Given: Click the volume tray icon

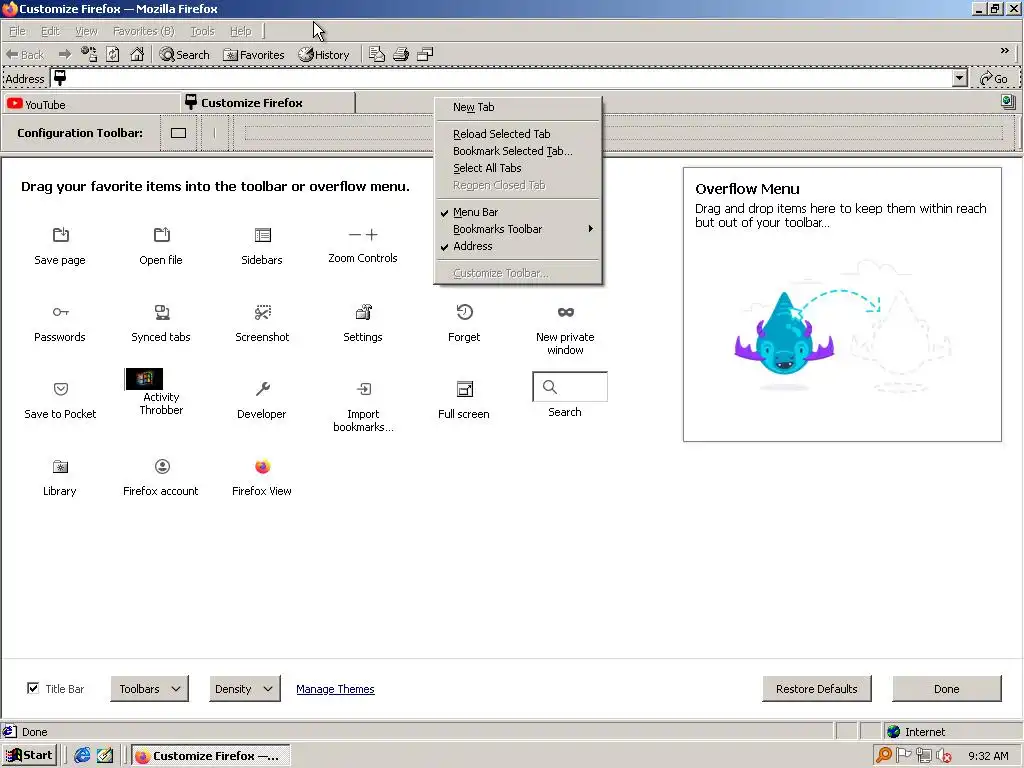Looking at the screenshot, I should [944, 756].
